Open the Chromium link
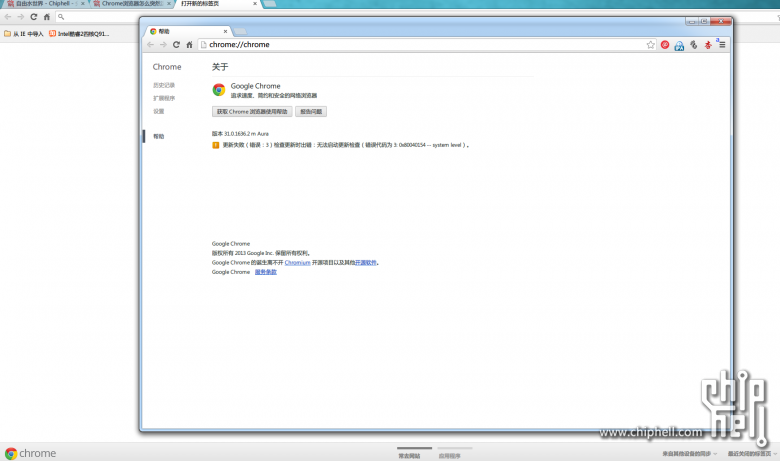The height and width of the screenshot is (461, 780). 297,263
